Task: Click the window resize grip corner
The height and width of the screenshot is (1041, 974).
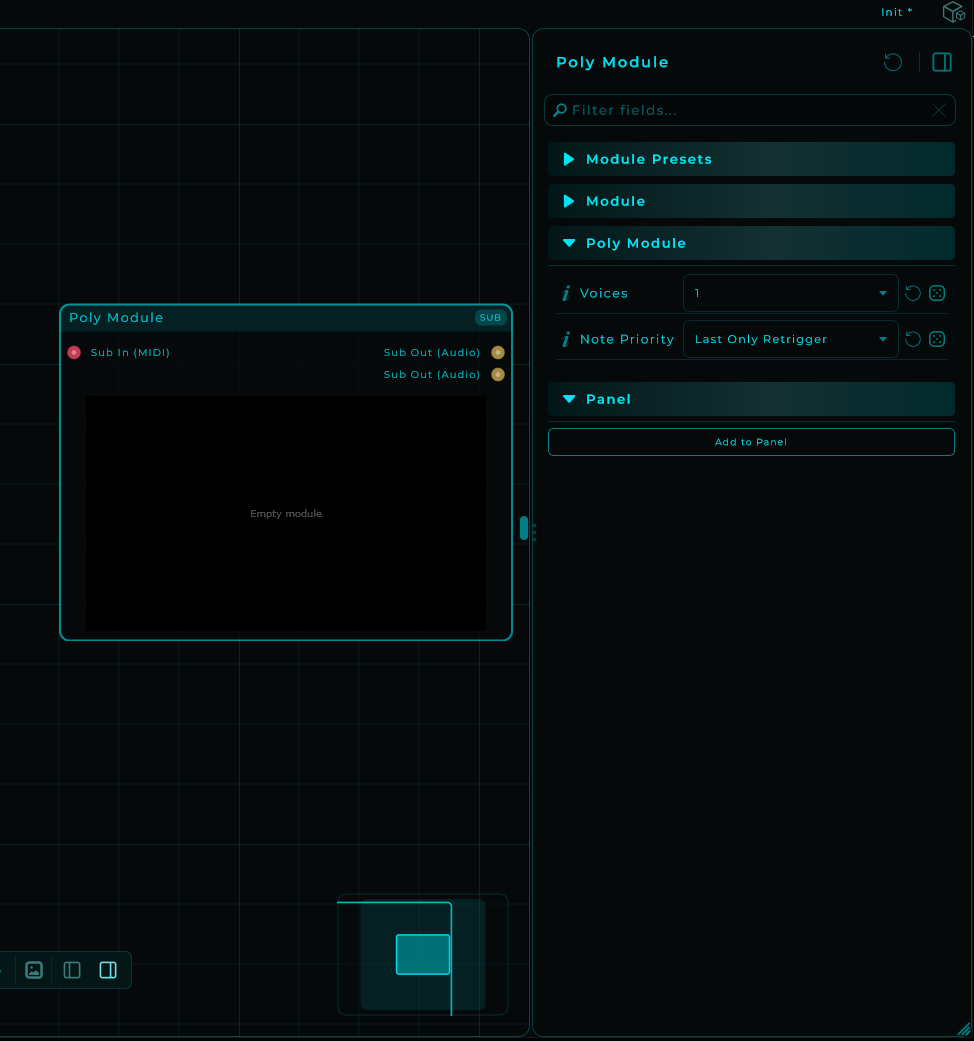Action: click(x=965, y=1028)
